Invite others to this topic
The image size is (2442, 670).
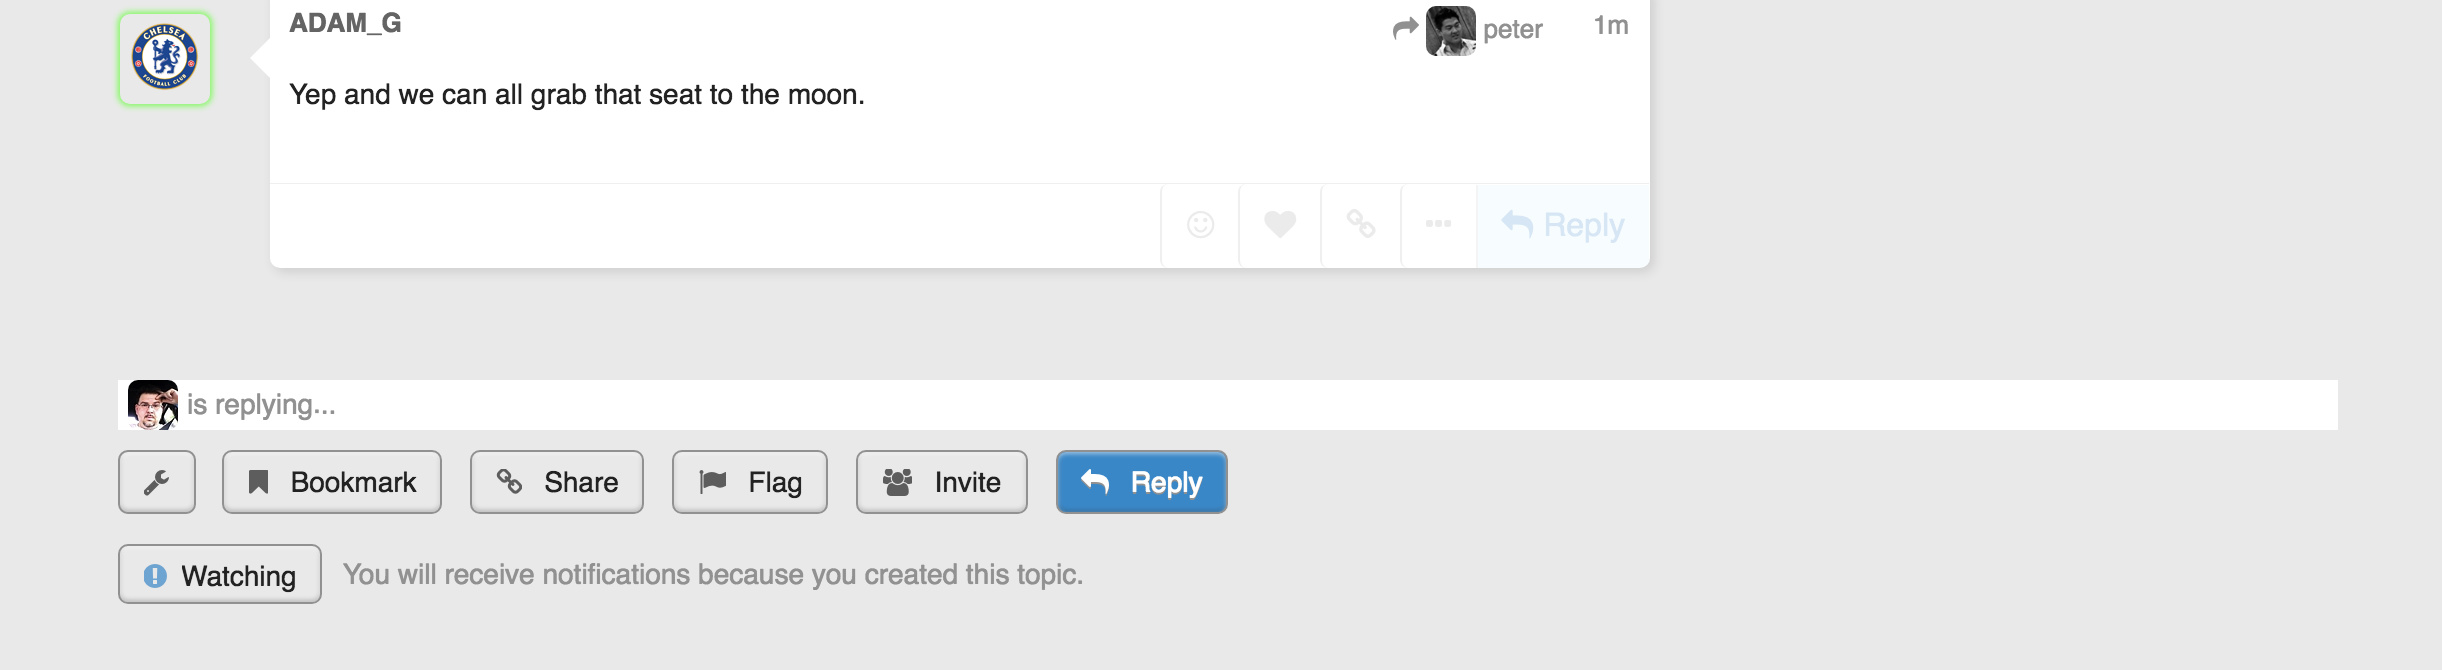pos(942,482)
